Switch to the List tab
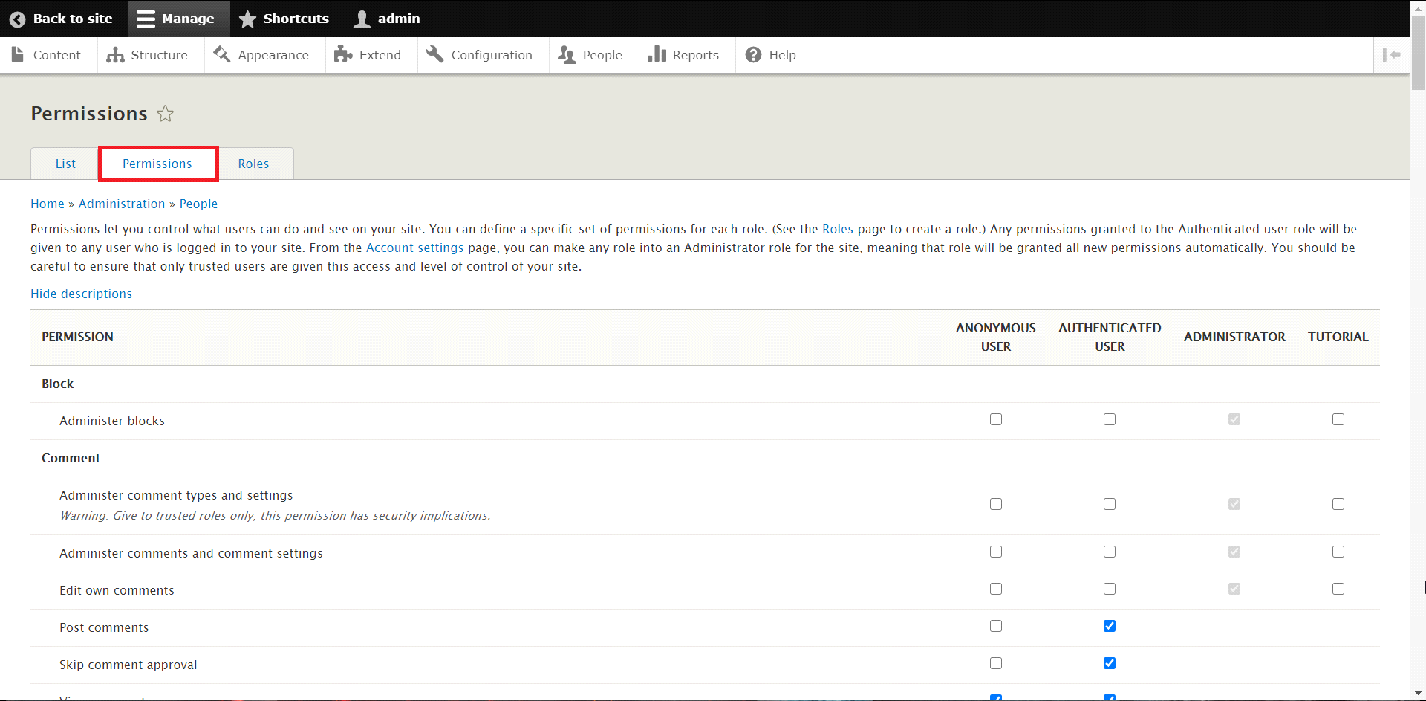The width and height of the screenshot is (1426, 701). [65, 164]
